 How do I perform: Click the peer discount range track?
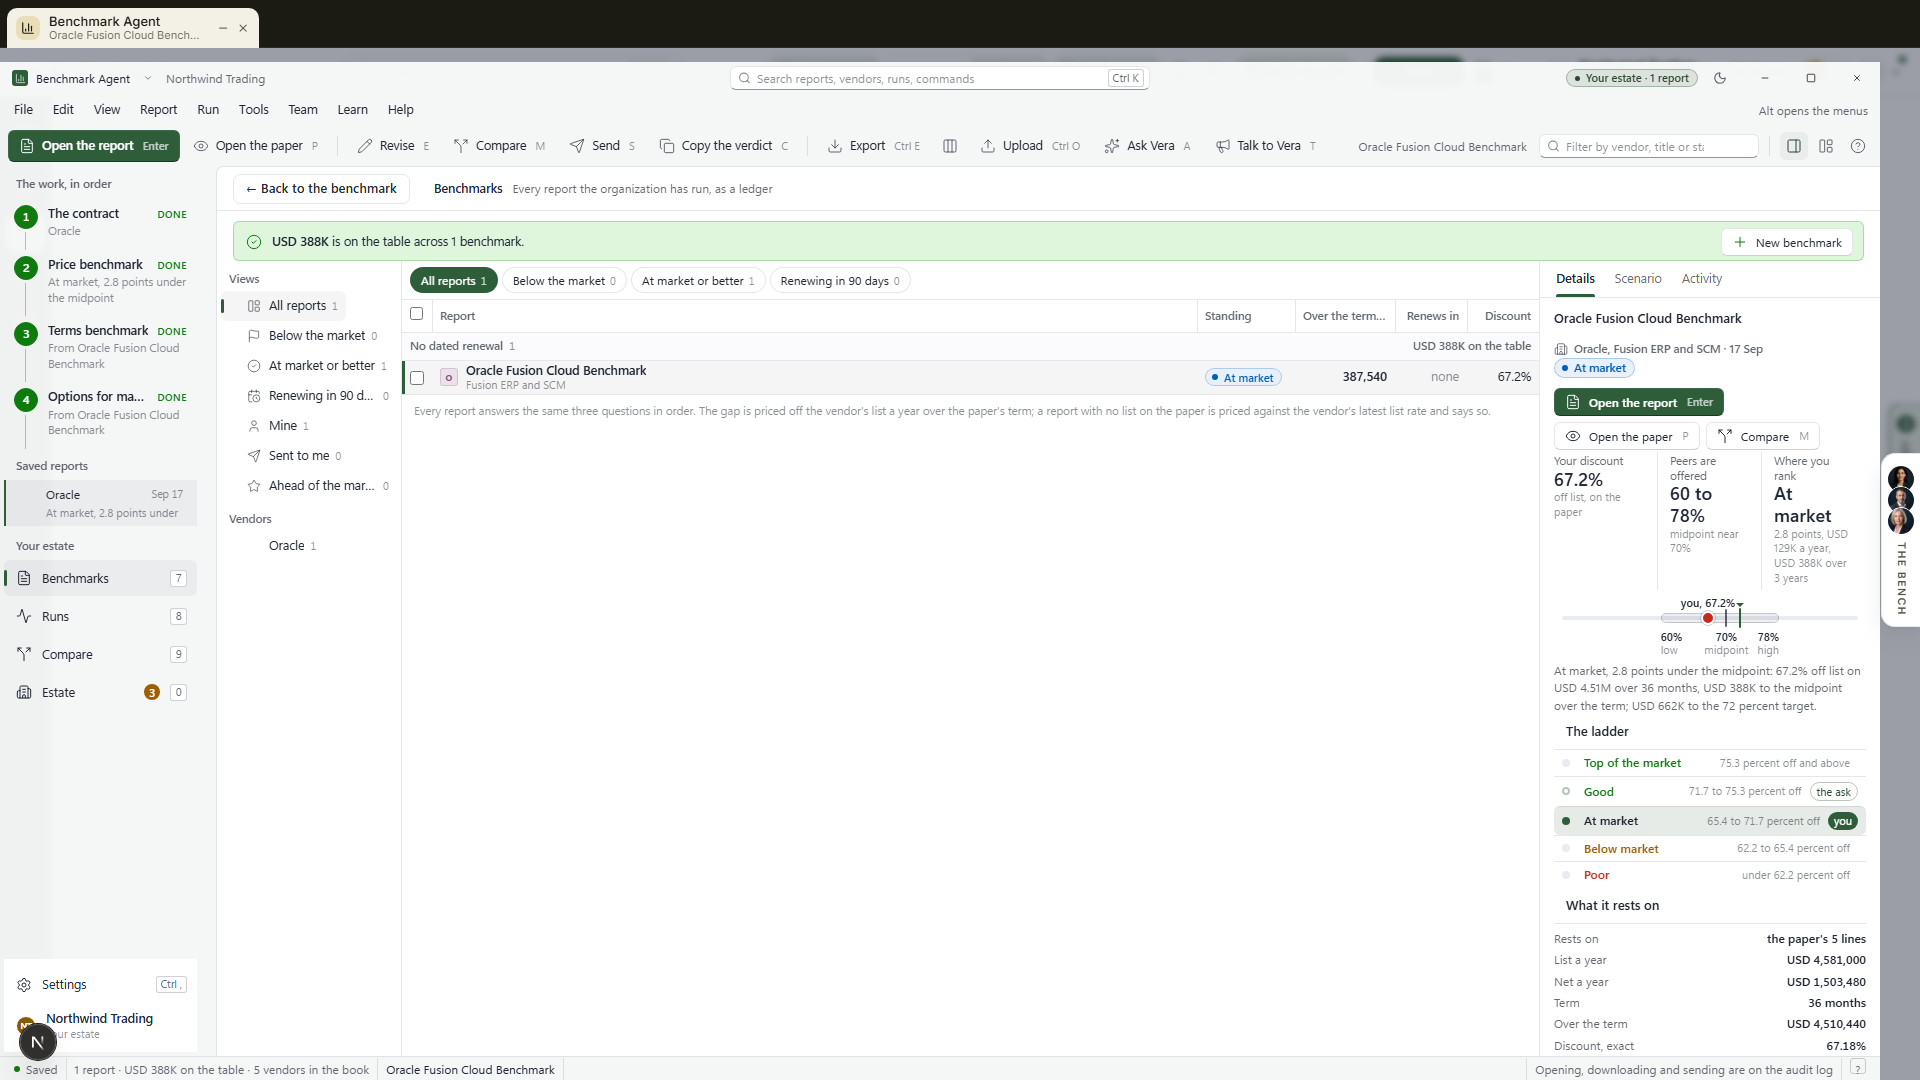pyautogui.click(x=1720, y=618)
